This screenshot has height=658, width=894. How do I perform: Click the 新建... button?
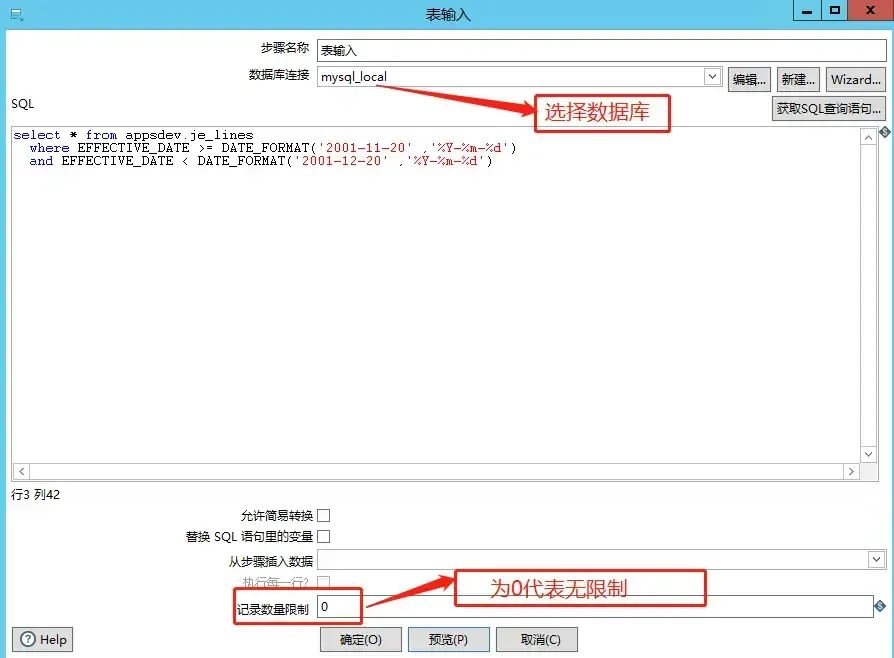[798, 80]
